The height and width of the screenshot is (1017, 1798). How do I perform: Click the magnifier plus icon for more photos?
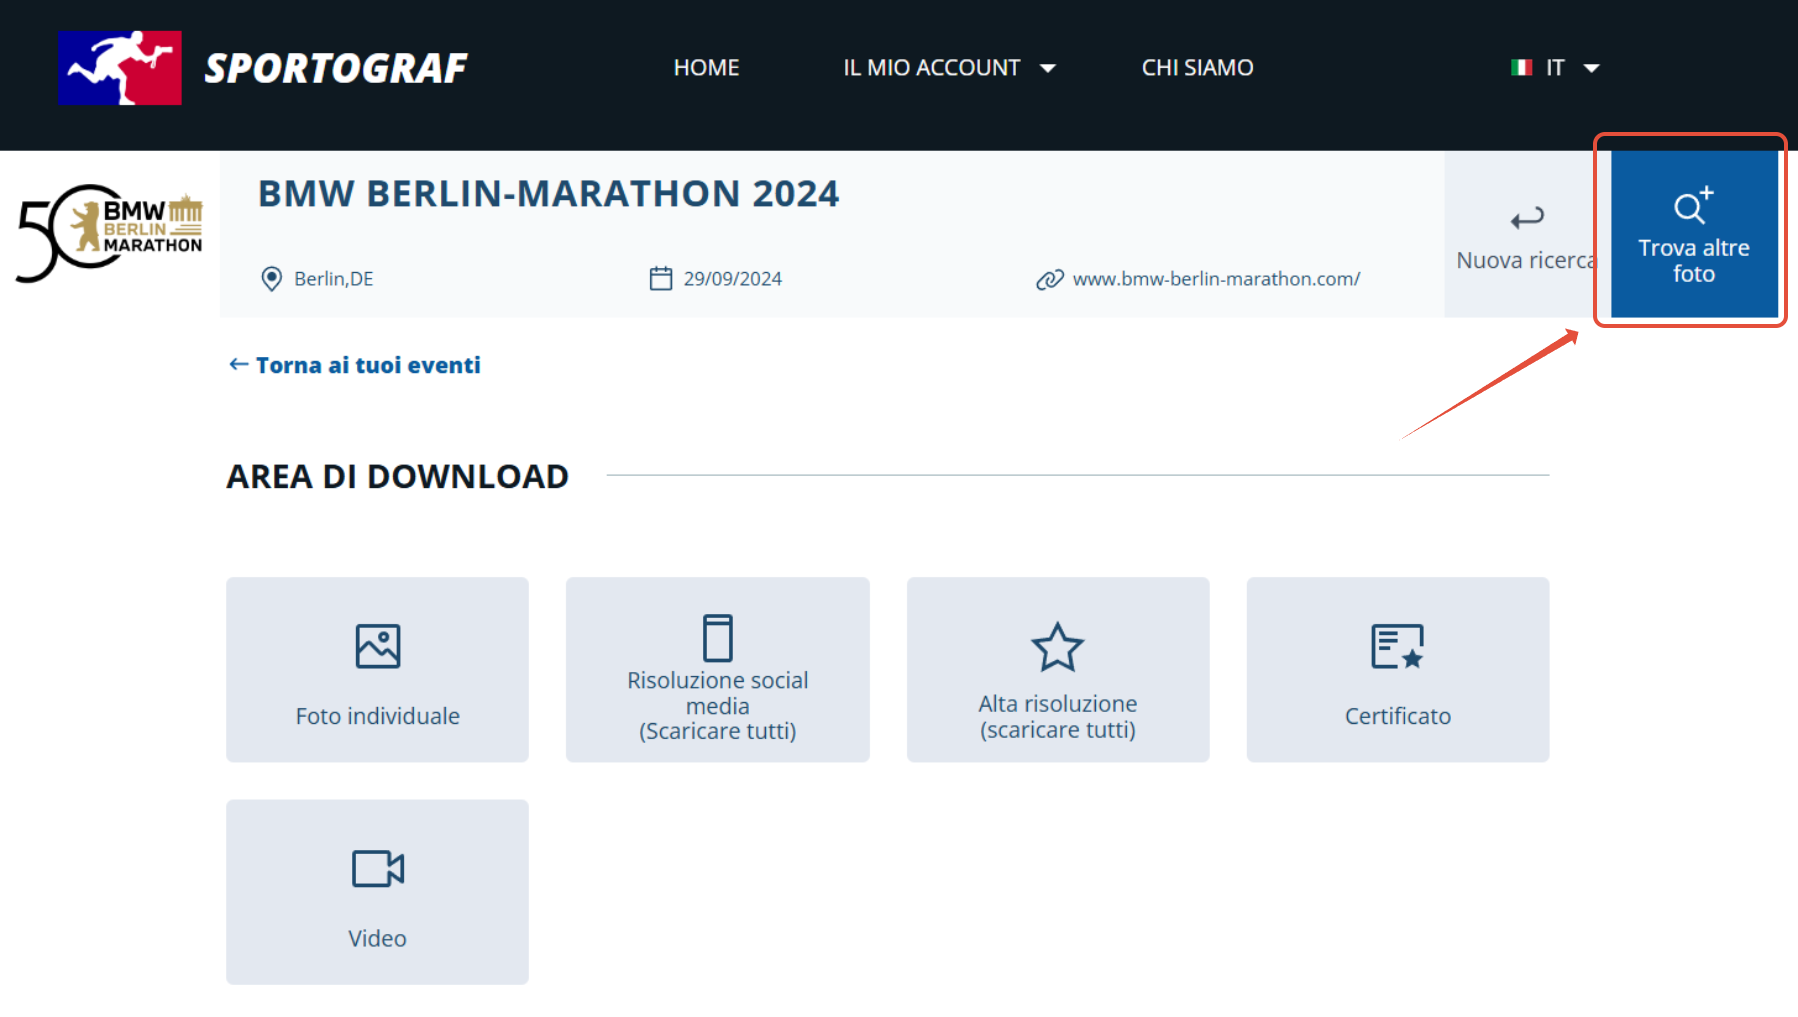tap(1694, 205)
